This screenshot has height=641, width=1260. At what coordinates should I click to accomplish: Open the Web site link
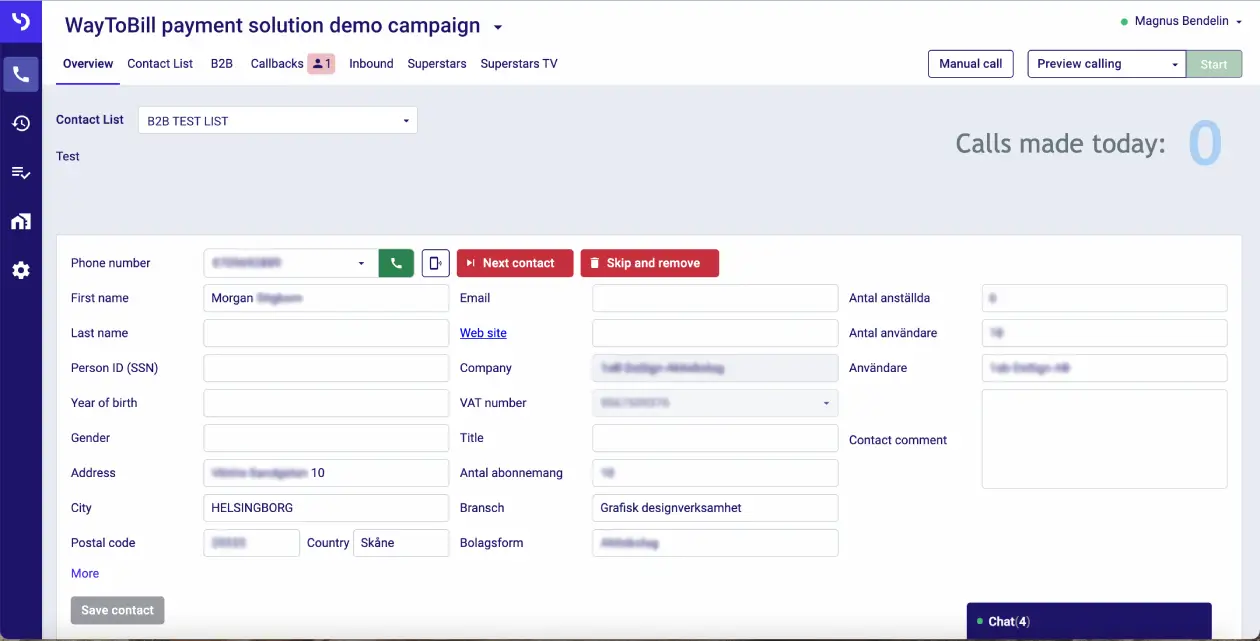(x=483, y=332)
